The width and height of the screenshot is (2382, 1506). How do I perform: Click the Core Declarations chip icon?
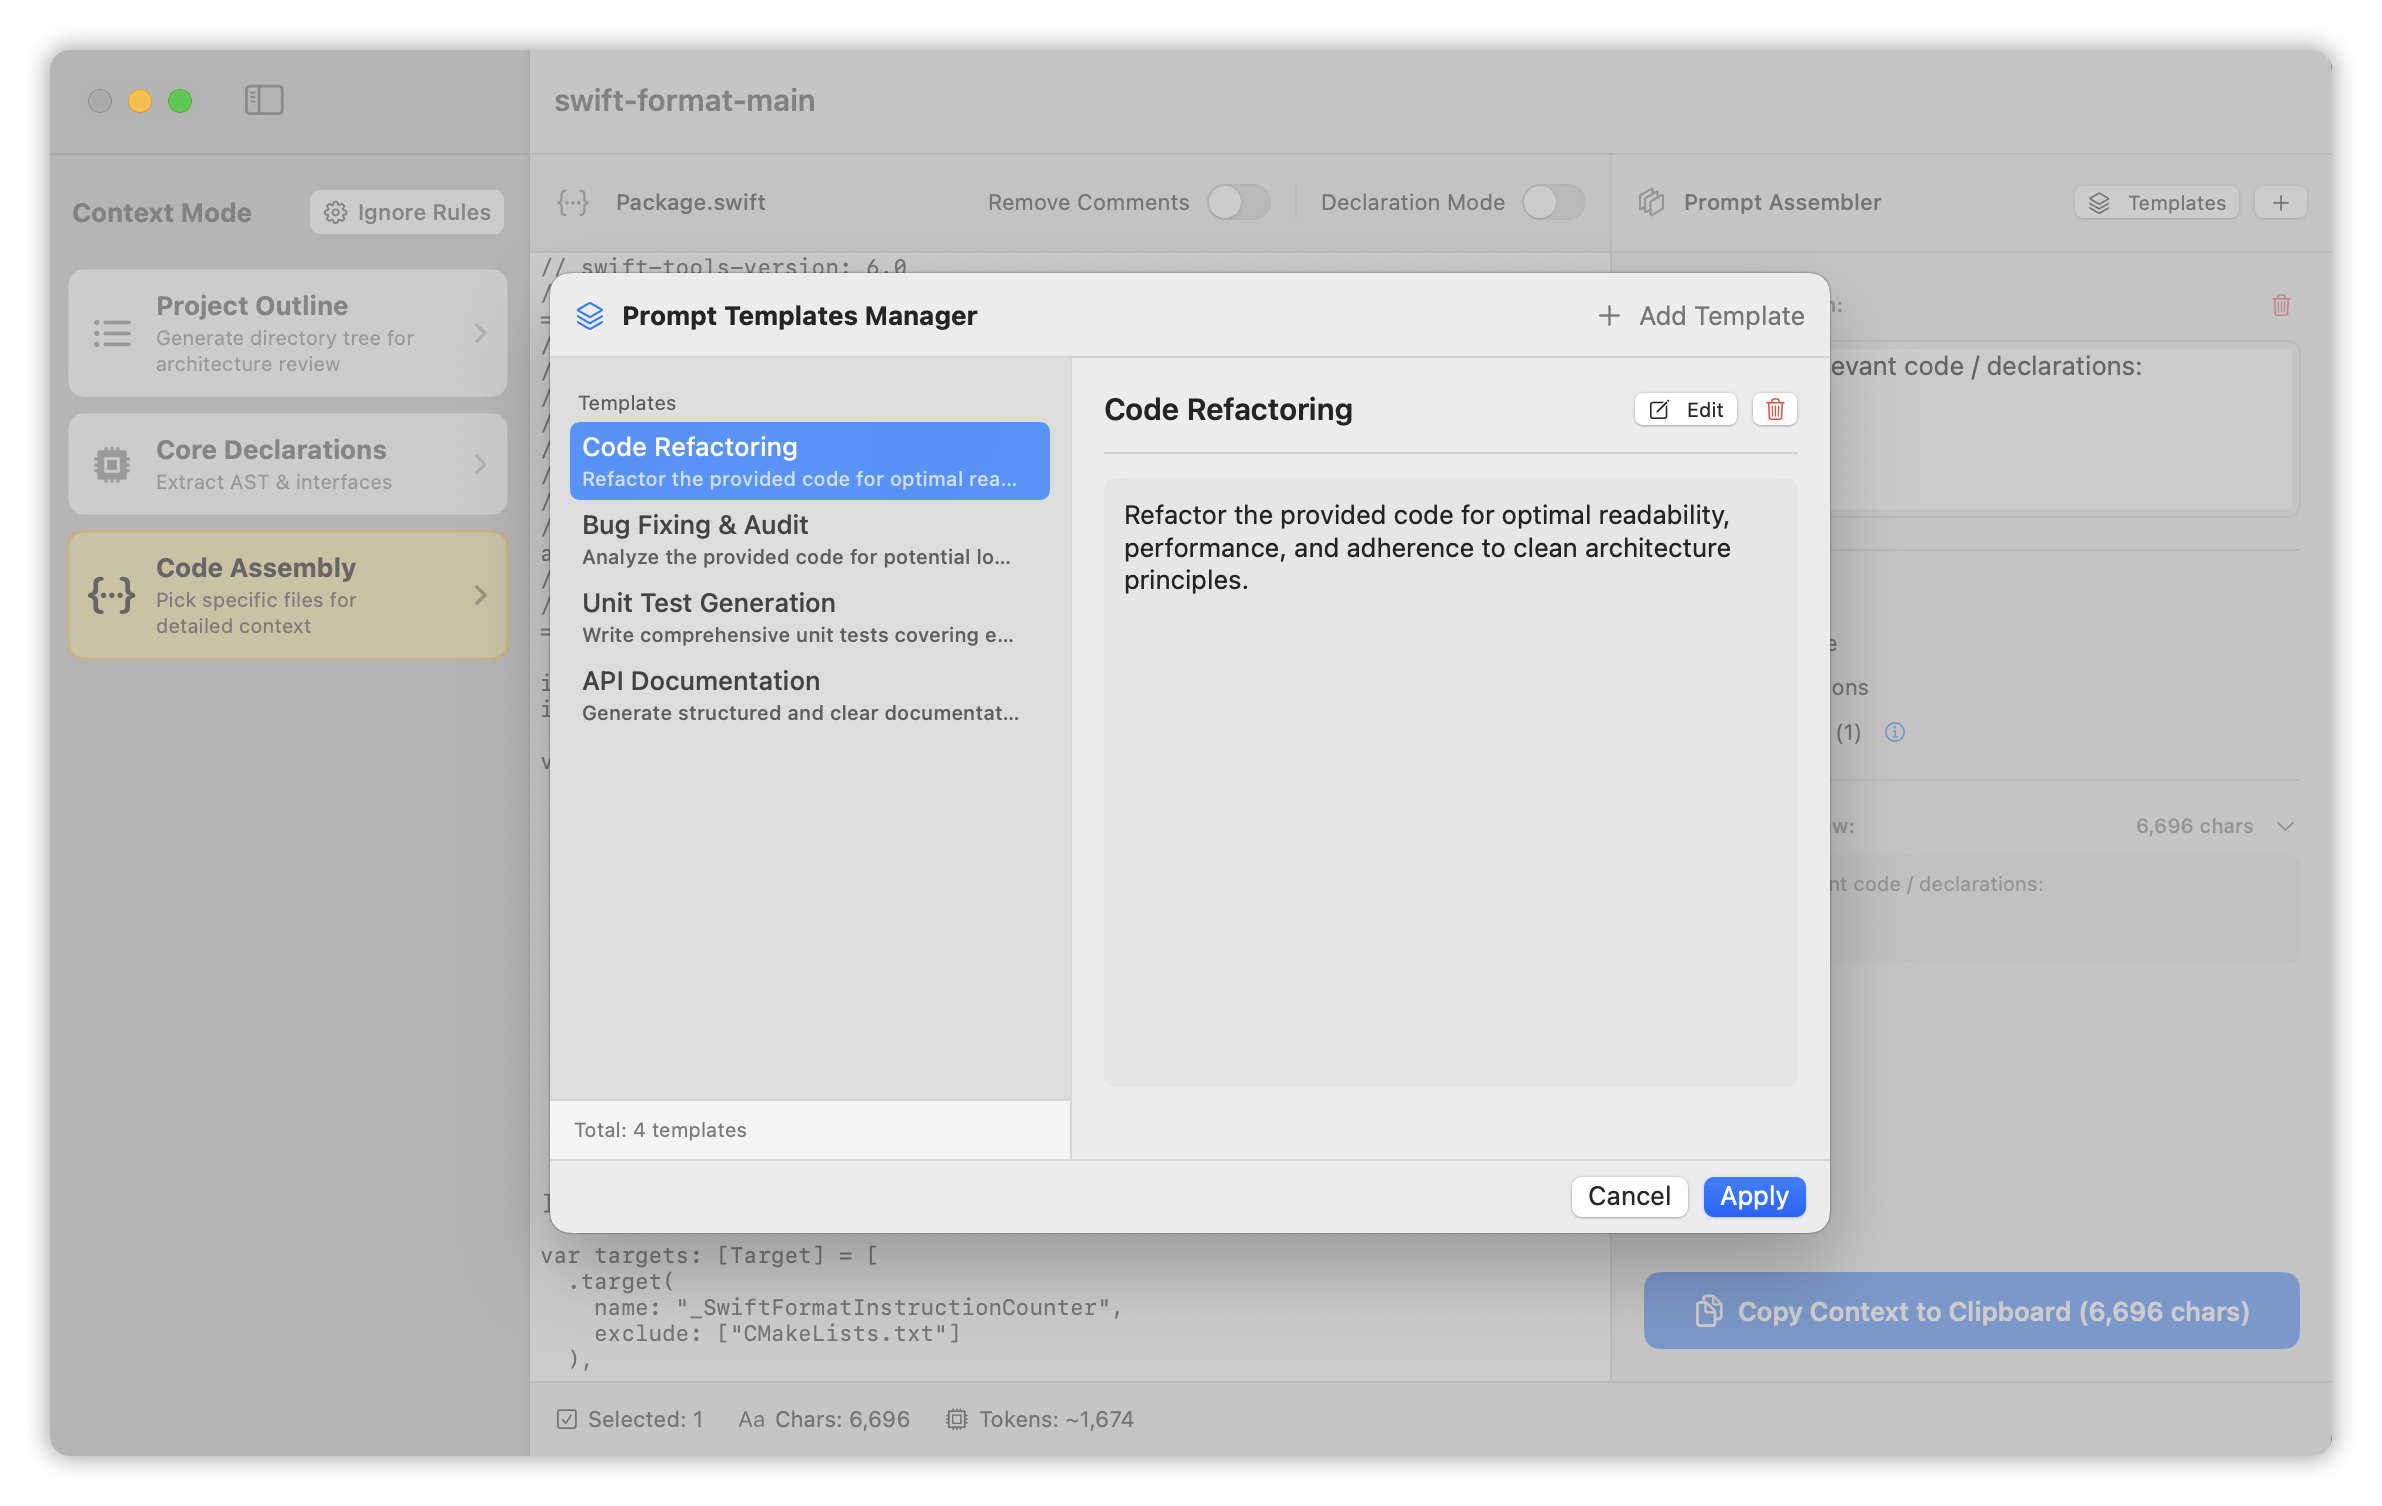[x=112, y=464]
